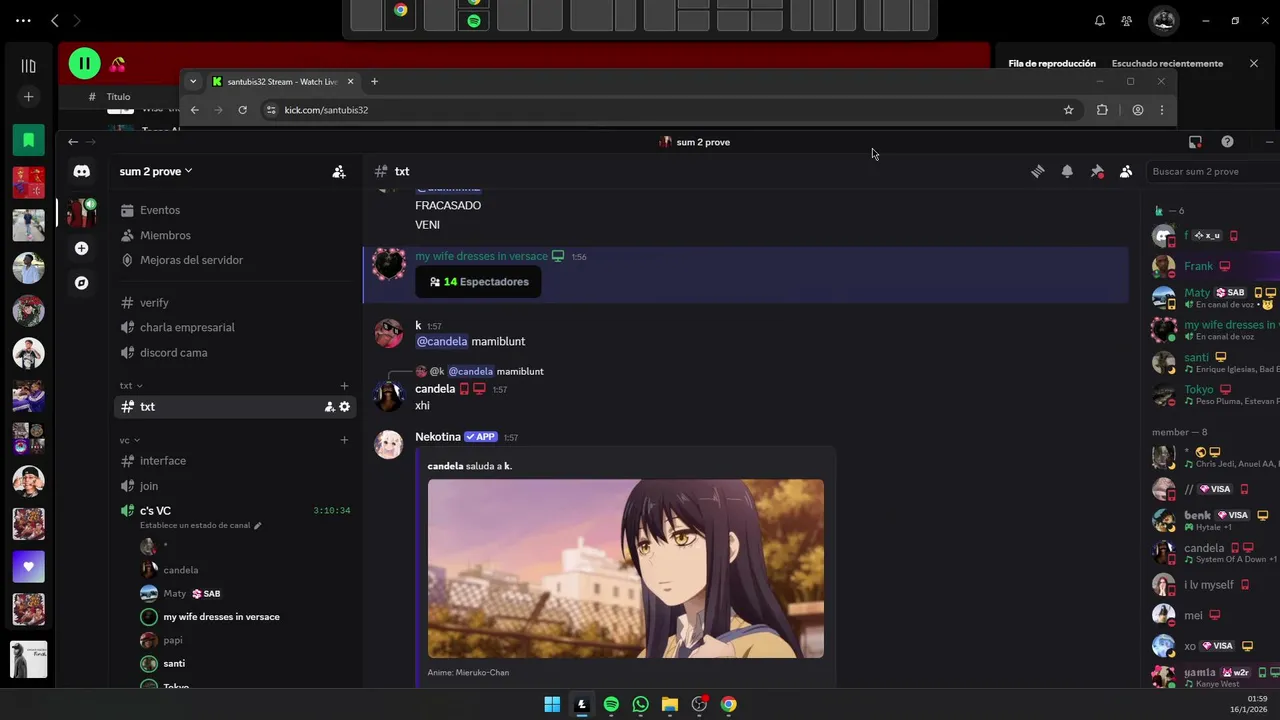Open Spotify from the taskbar
This screenshot has width=1280, height=720.
point(611,704)
